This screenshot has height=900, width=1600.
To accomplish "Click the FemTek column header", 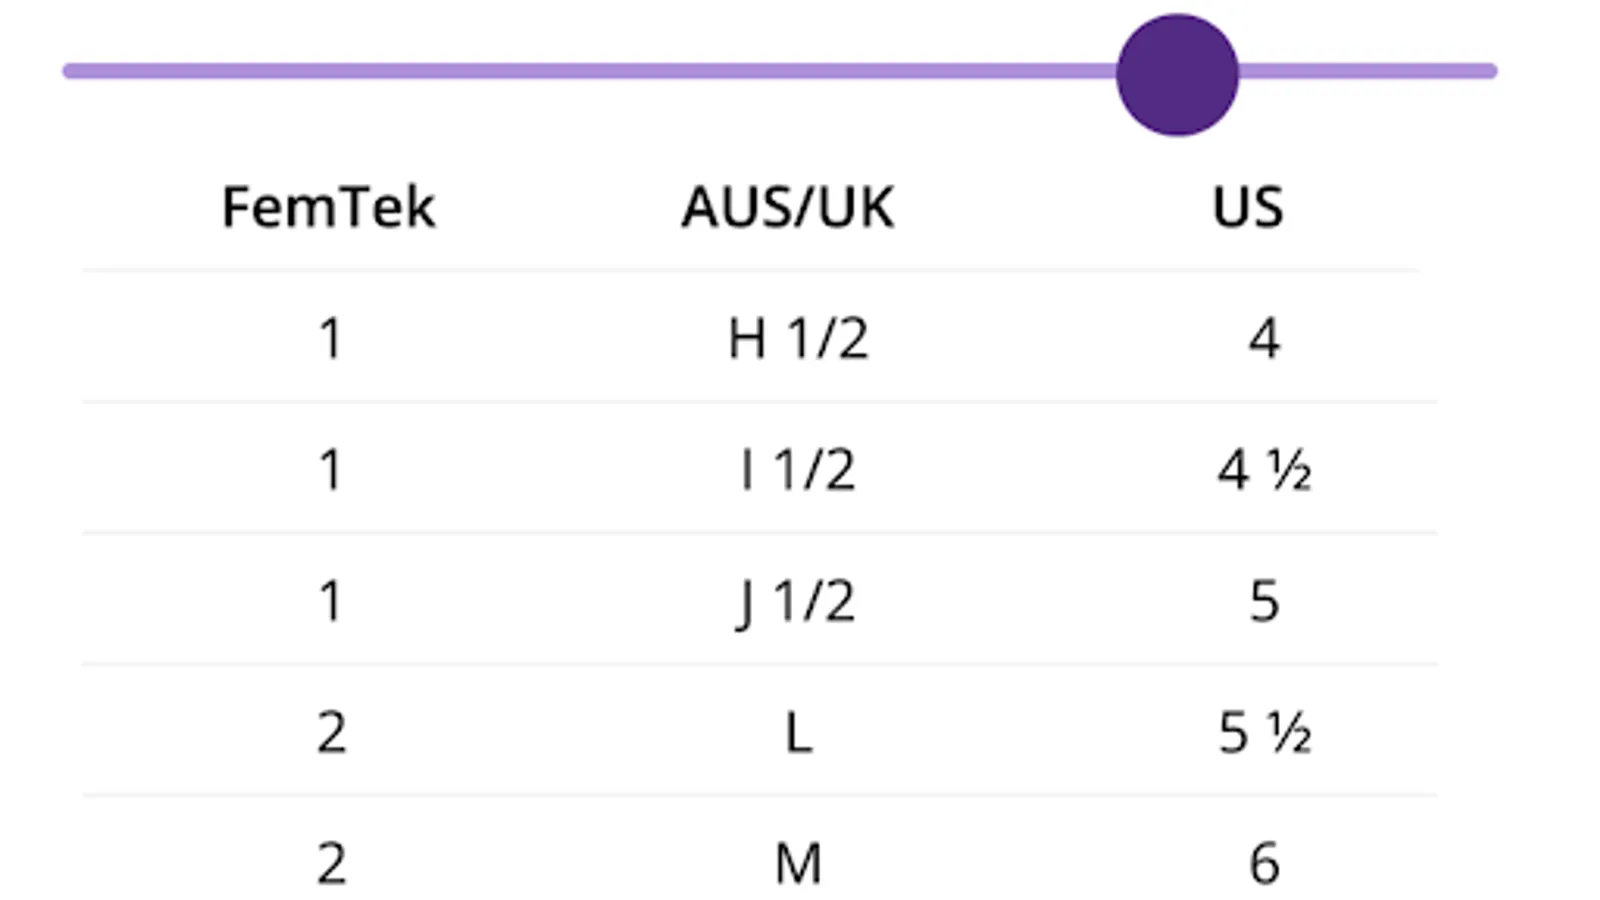I will 328,207.
